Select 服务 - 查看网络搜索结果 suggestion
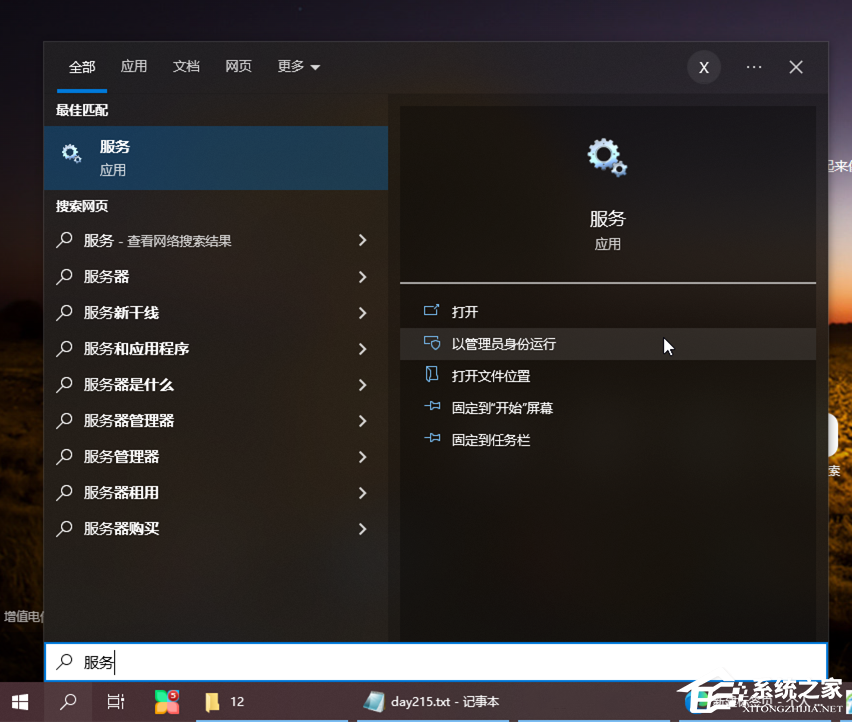 (216, 240)
